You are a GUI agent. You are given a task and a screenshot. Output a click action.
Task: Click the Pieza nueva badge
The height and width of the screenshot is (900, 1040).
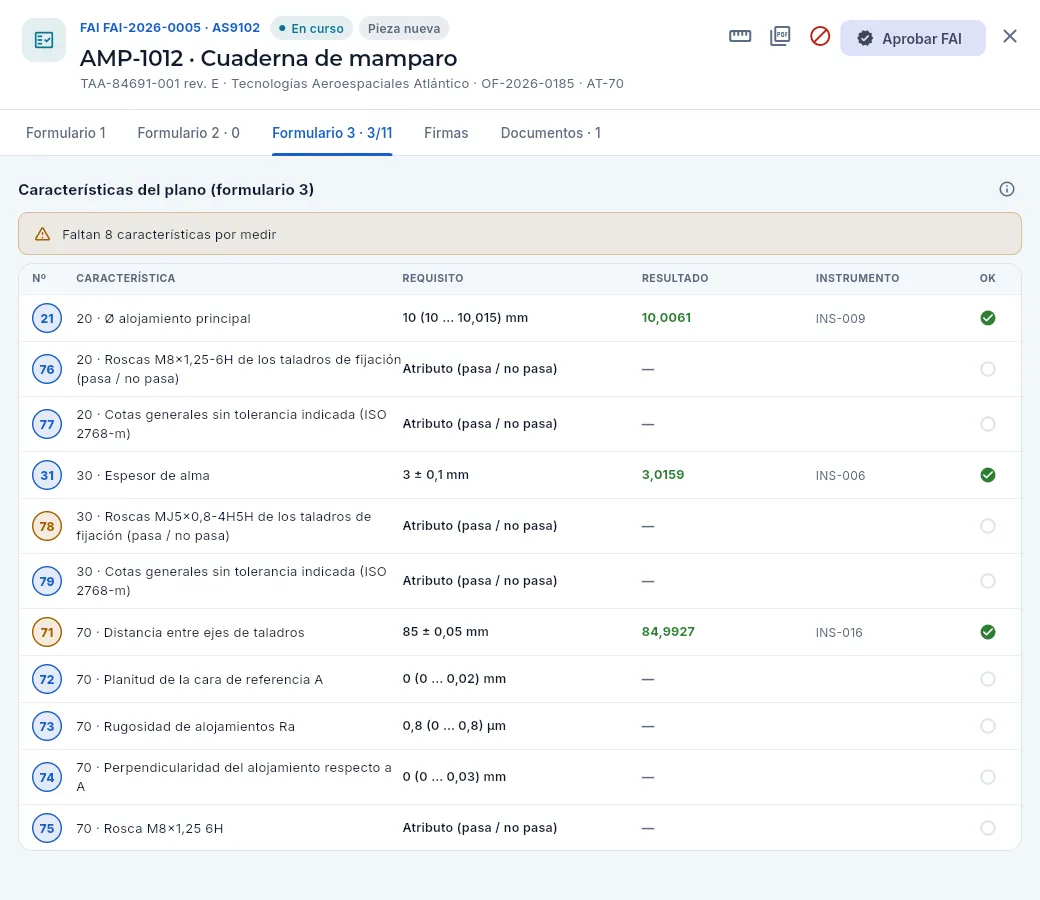(404, 29)
